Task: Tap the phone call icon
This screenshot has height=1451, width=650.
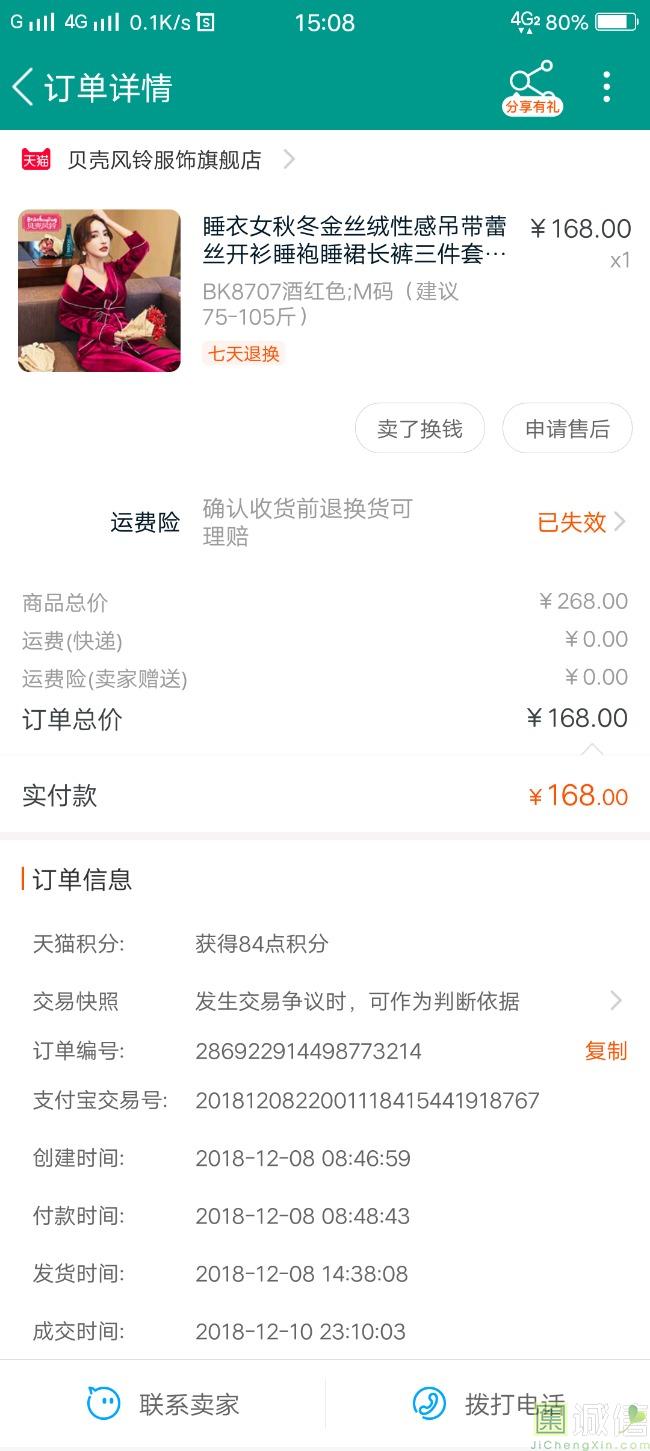Action: 430,1404
